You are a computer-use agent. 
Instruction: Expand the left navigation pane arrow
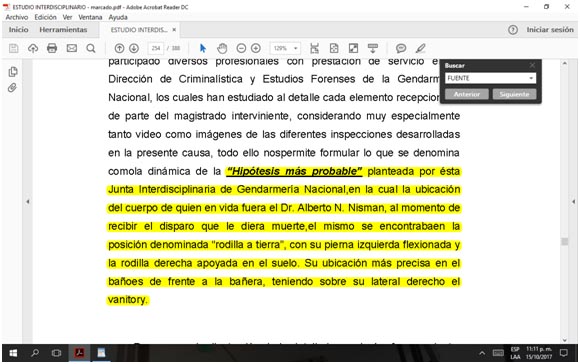[28, 202]
